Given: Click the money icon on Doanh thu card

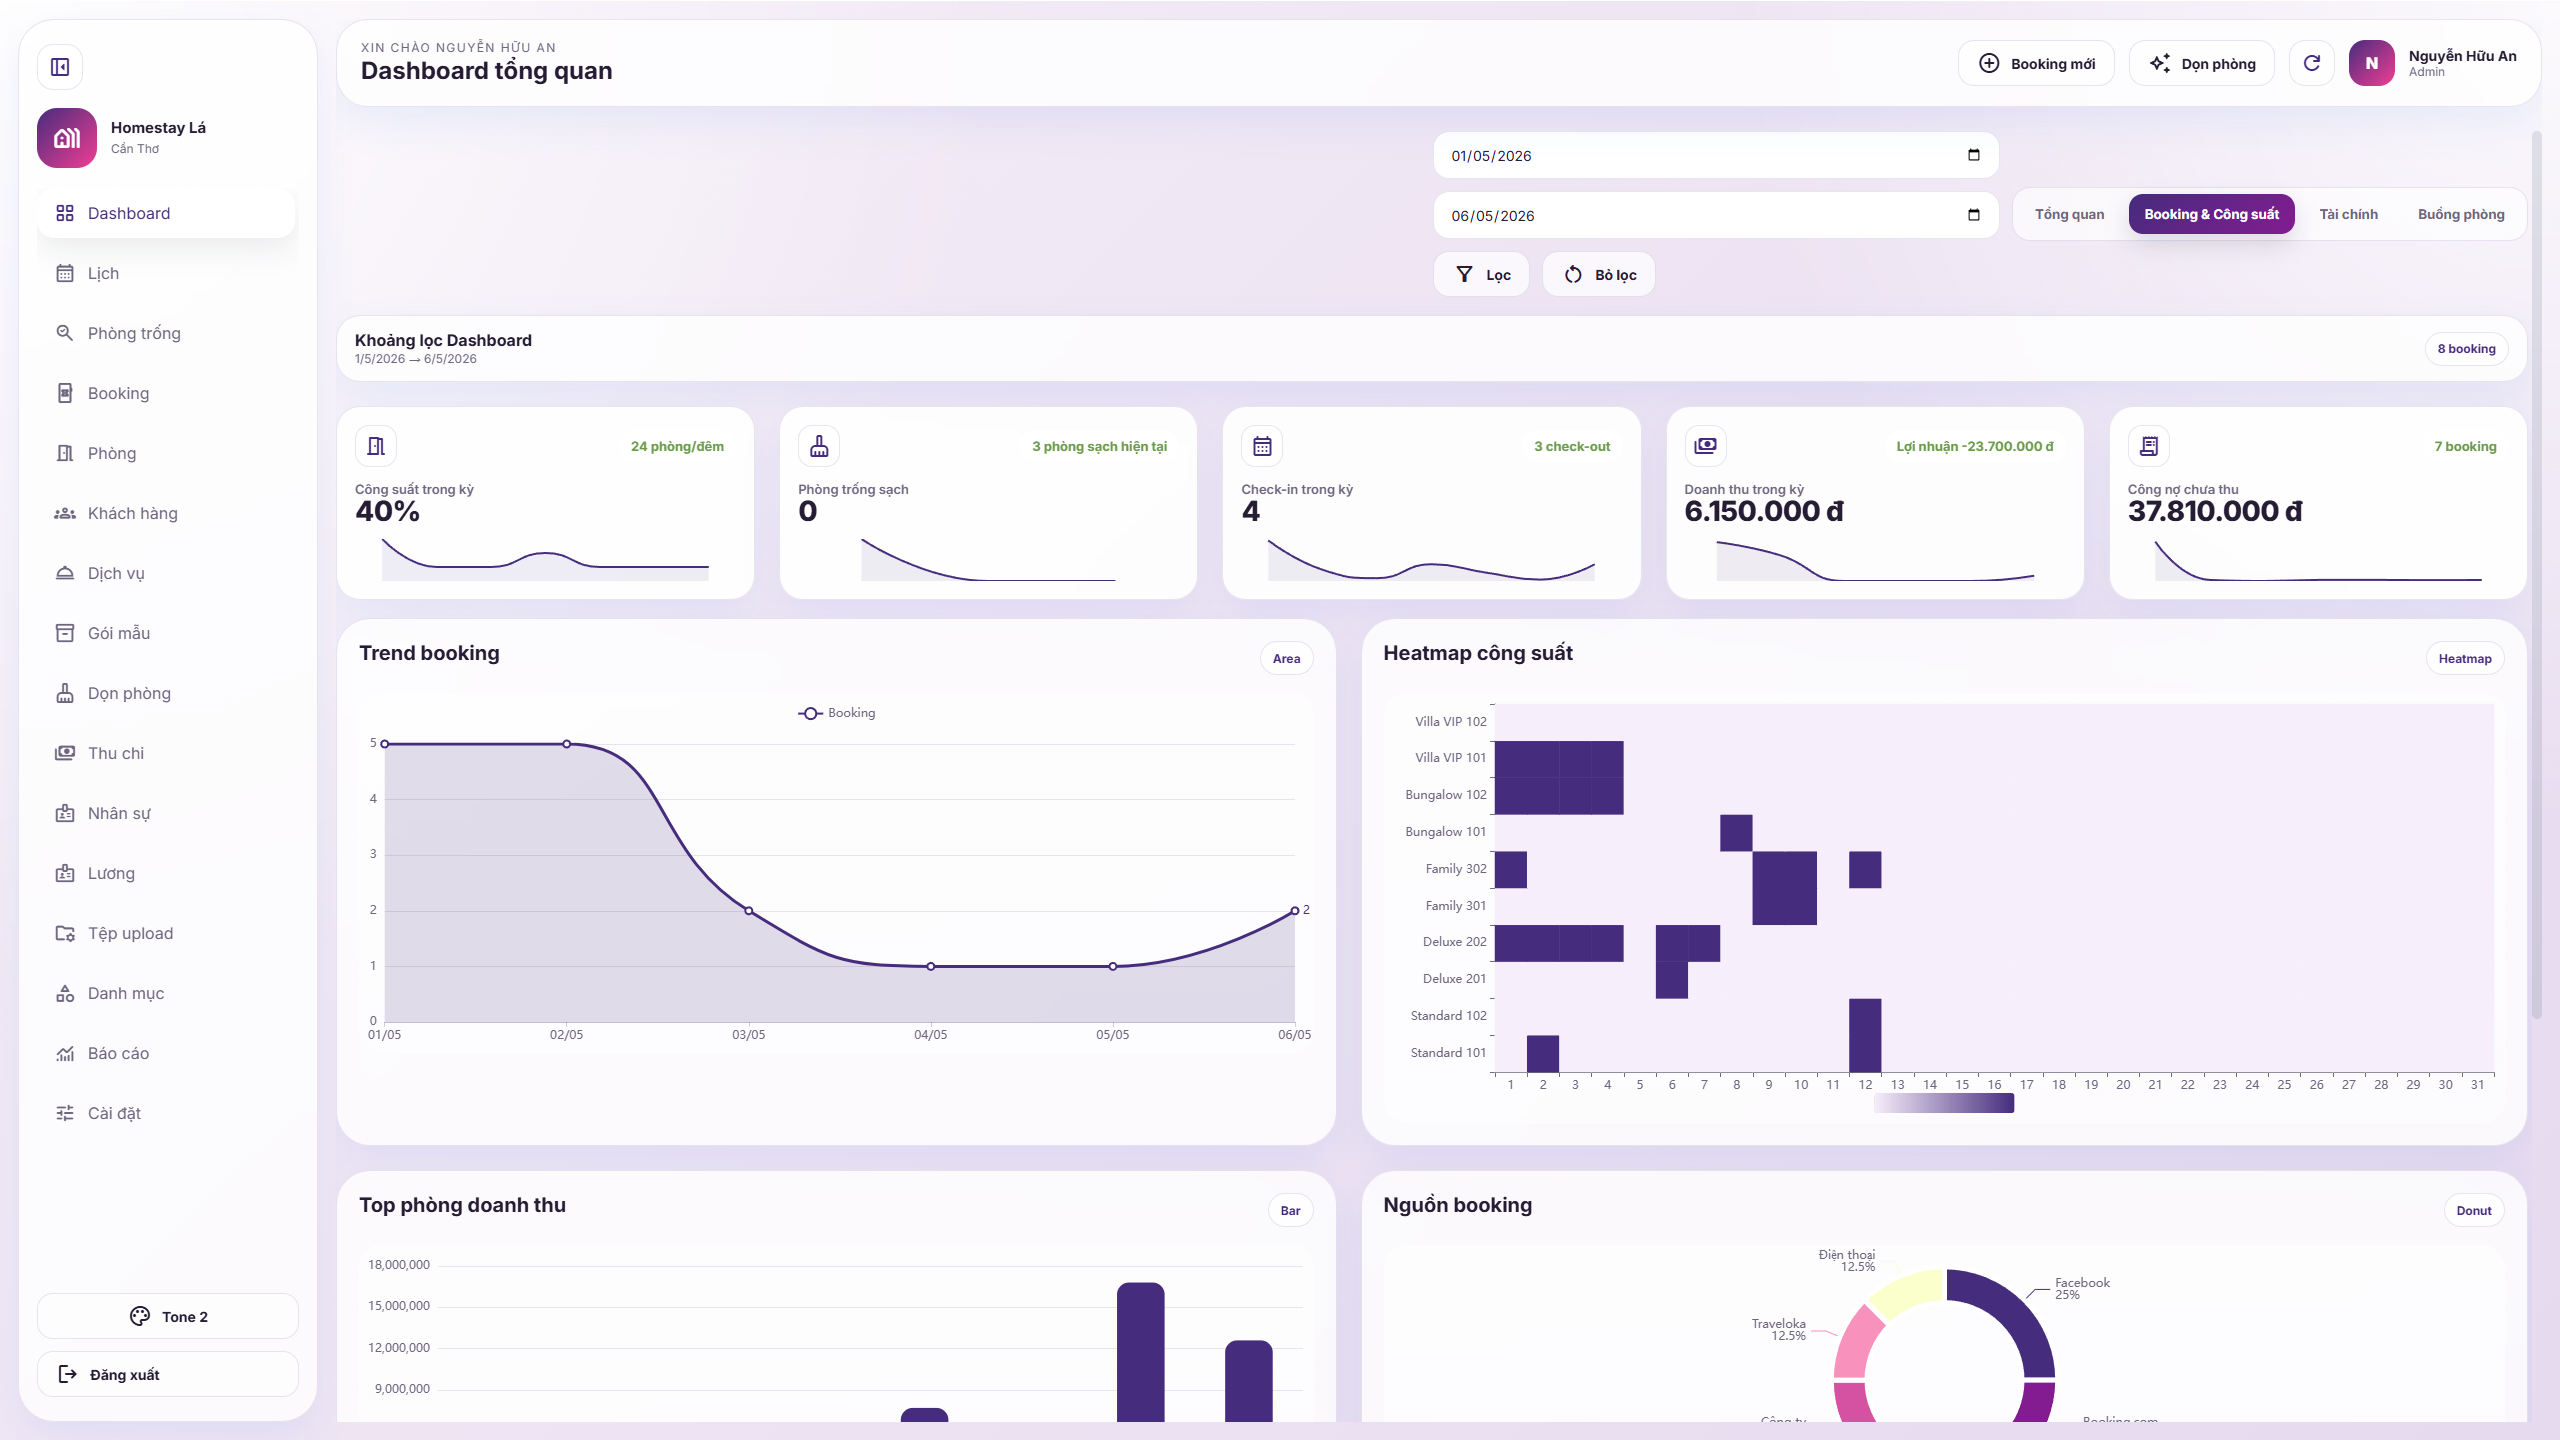Looking at the screenshot, I should click(x=1706, y=446).
